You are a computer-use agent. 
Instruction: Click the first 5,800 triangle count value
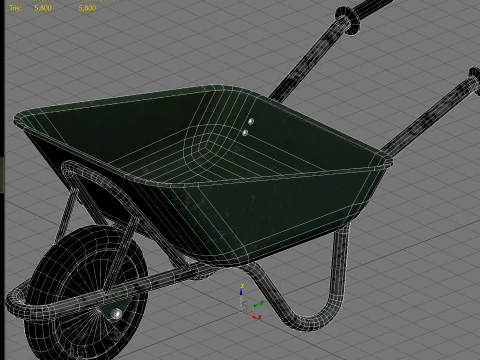coord(43,8)
